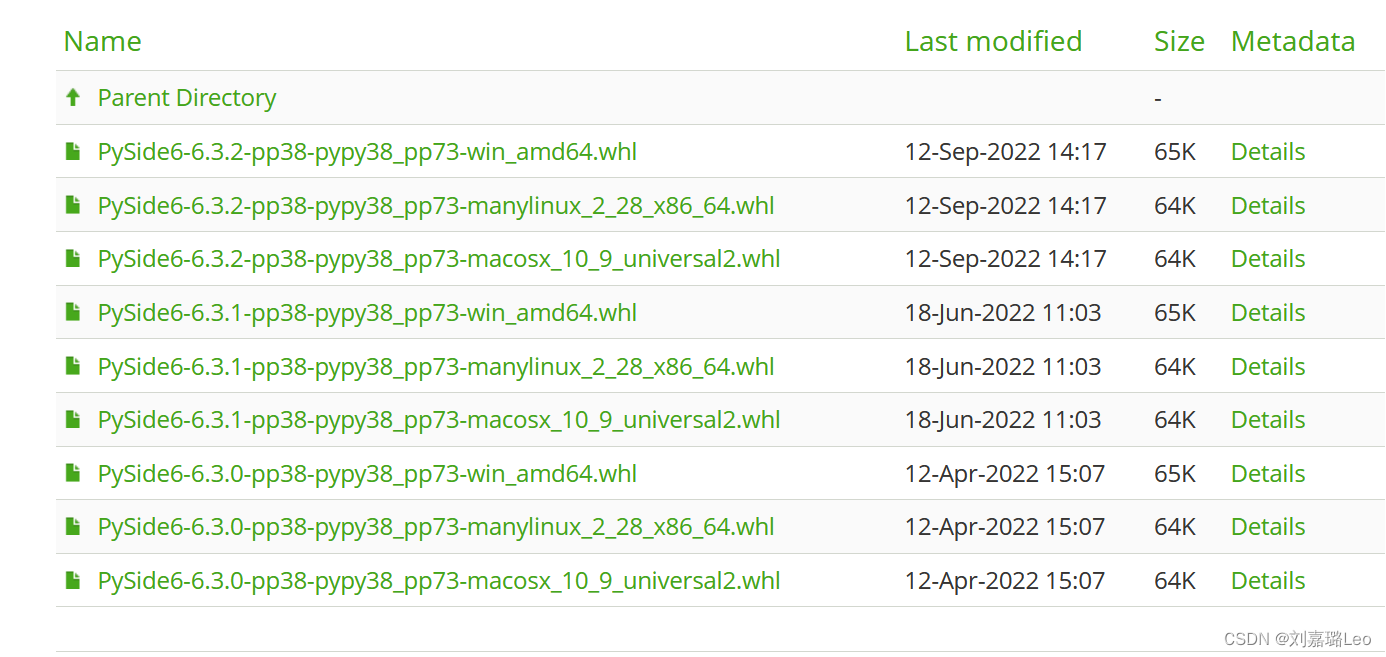1386x657 pixels.
Task: Open Details for PySide6-6.3.1 manylinux wheel
Action: [1267, 366]
